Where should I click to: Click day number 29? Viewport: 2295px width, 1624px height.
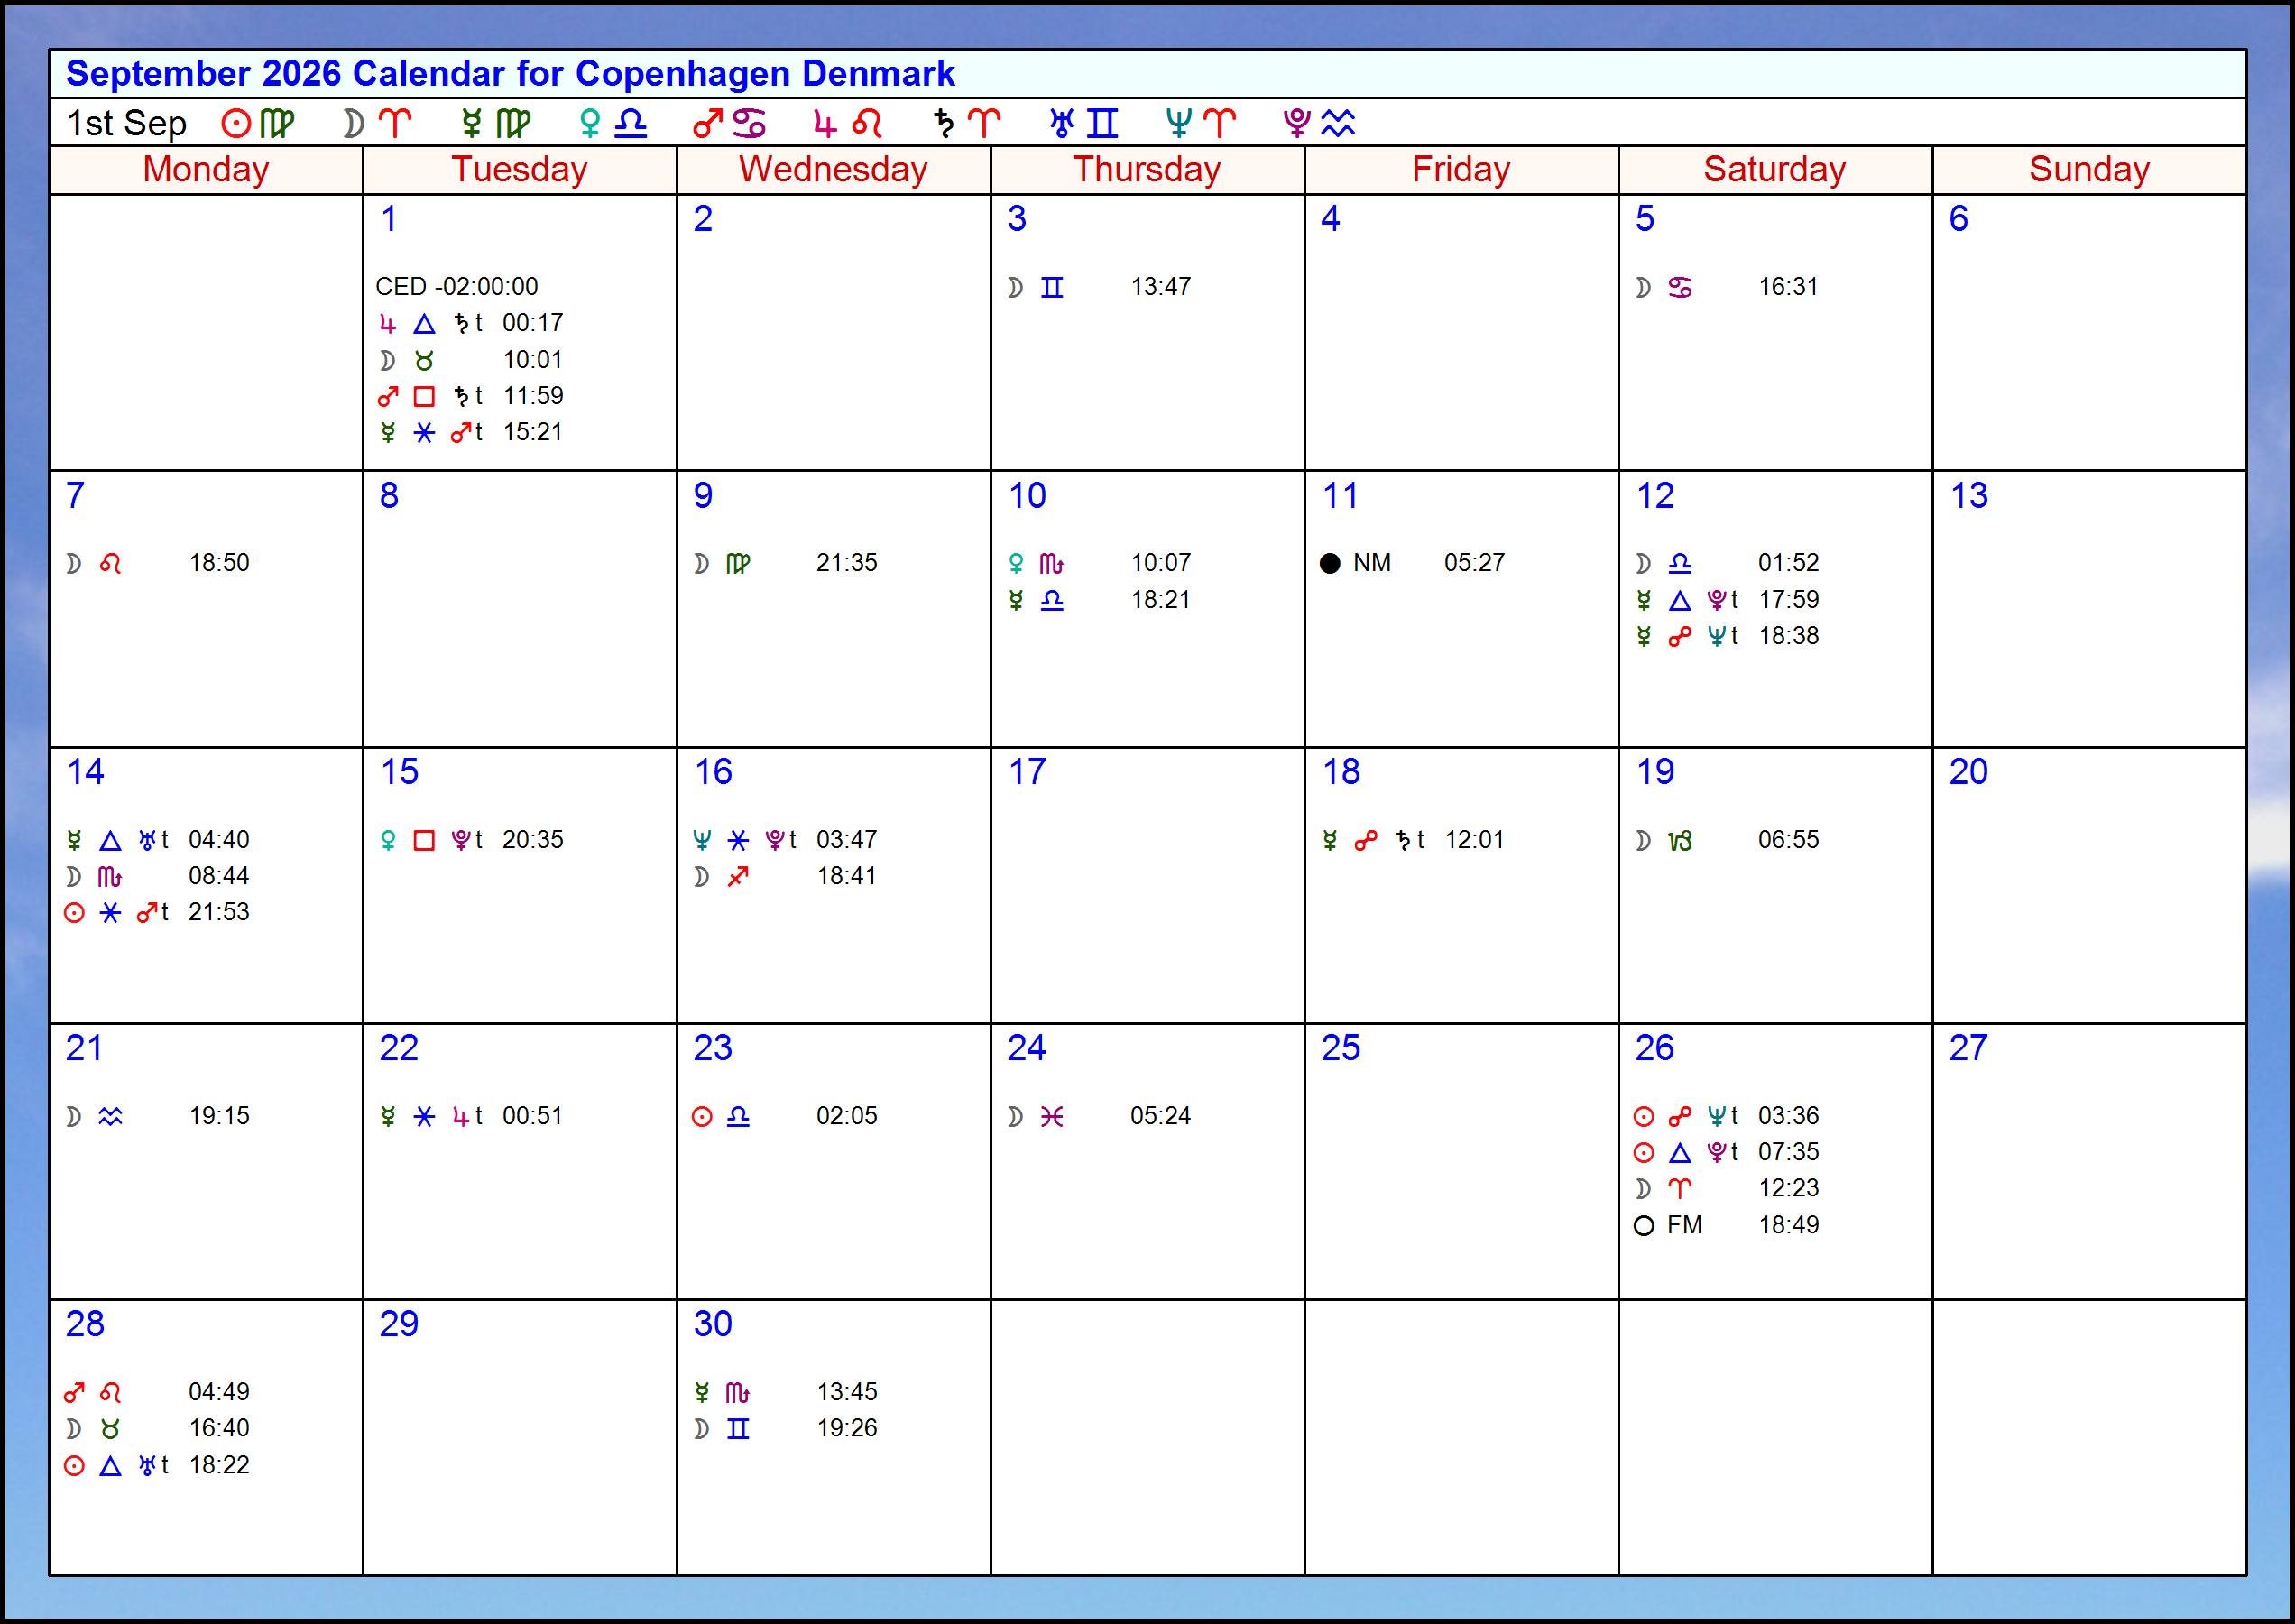pos(398,1324)
